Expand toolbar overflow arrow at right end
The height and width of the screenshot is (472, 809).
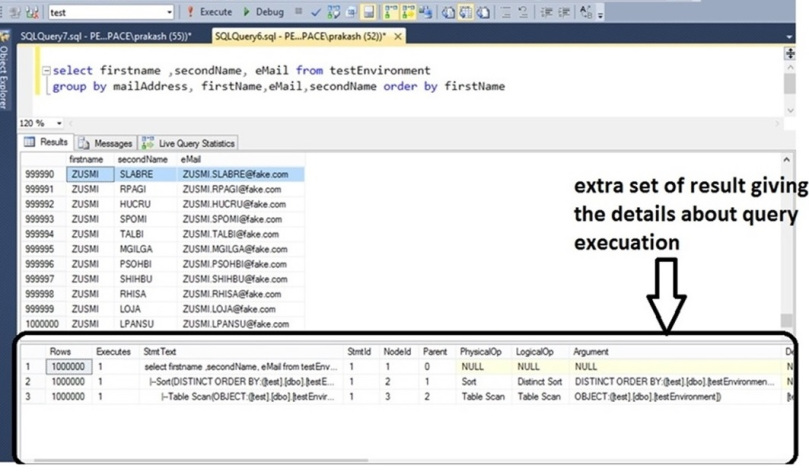tap(600, 14)
